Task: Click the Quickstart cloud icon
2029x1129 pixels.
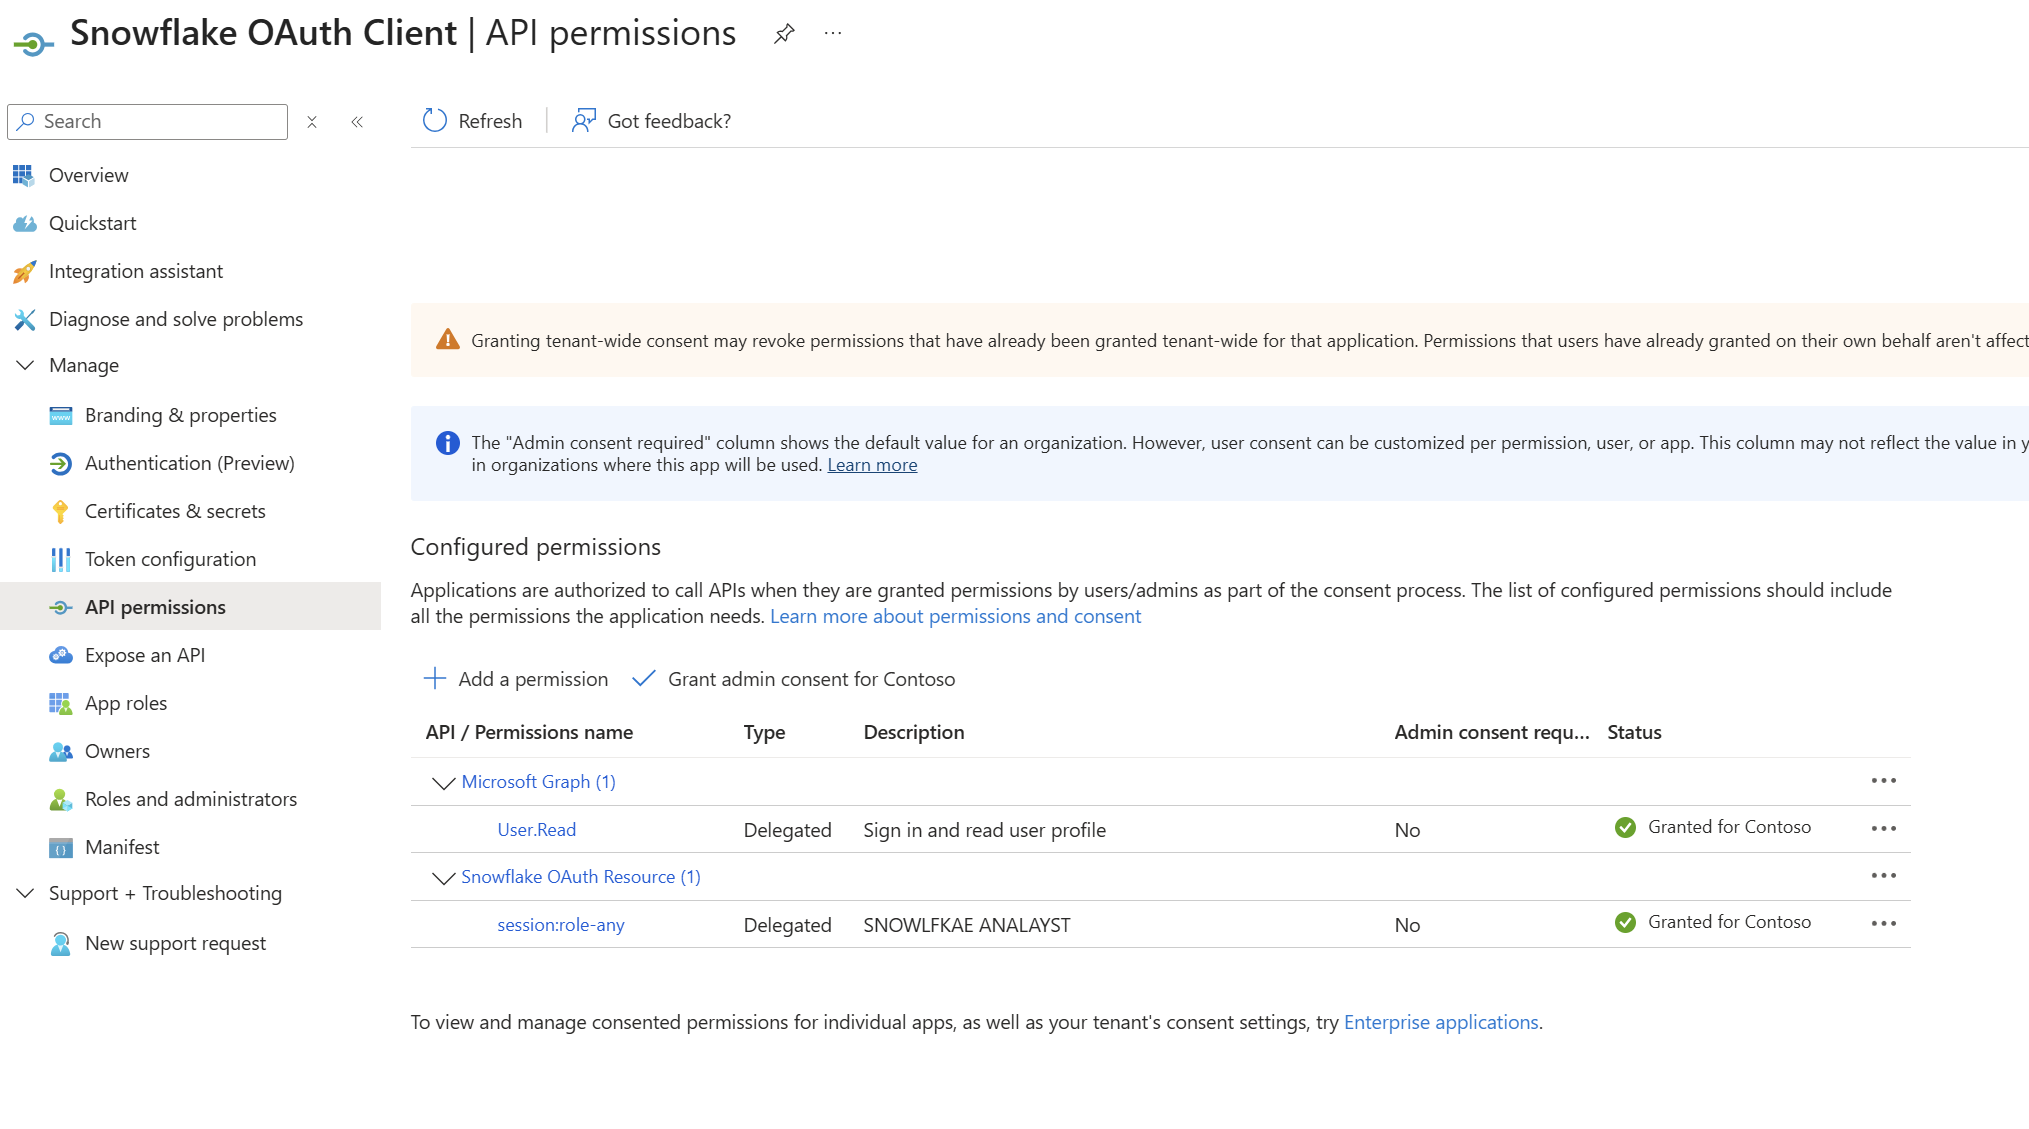Action: [24, 223]
